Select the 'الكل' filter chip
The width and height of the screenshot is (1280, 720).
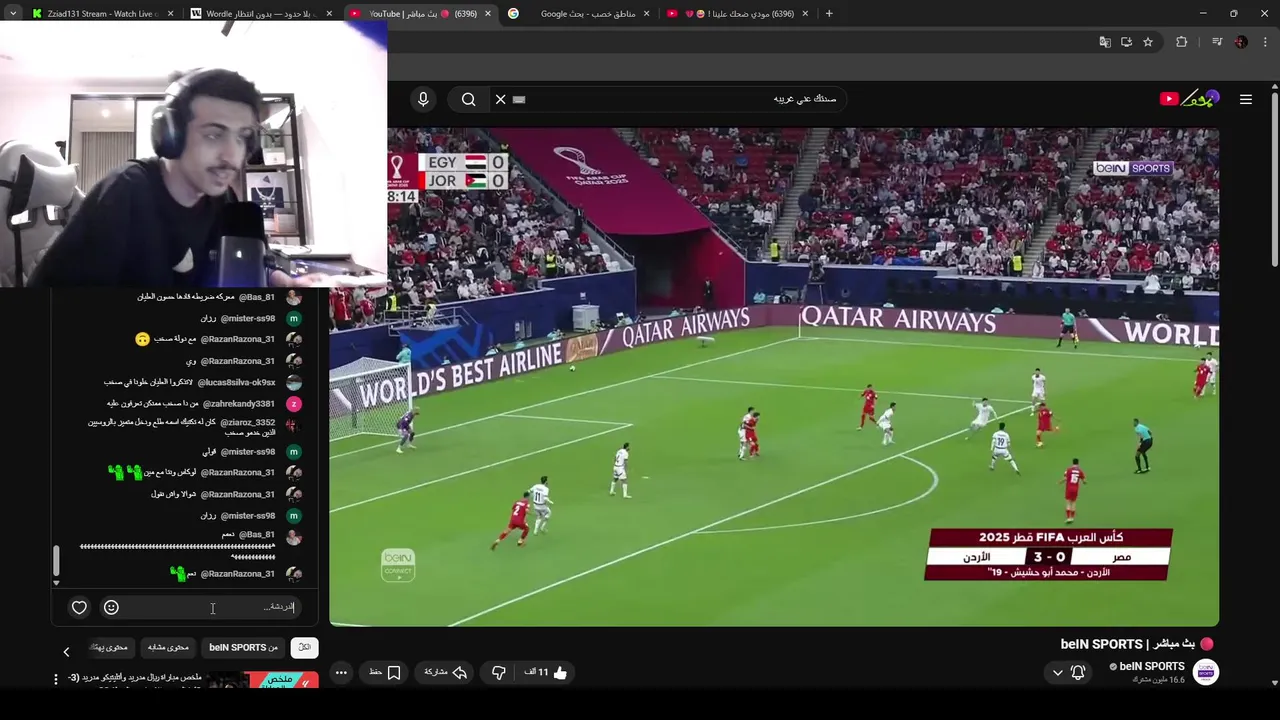pos(304,647)
